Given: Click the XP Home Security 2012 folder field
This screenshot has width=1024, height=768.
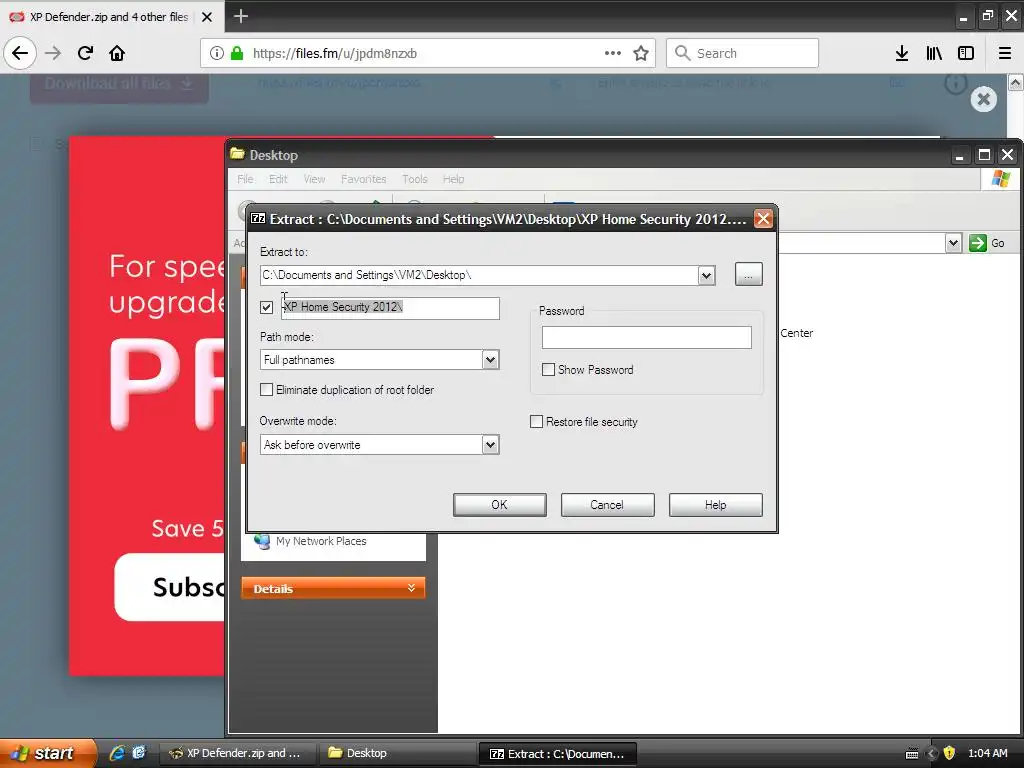Looking at the screenshot, I should coord(391,308).
